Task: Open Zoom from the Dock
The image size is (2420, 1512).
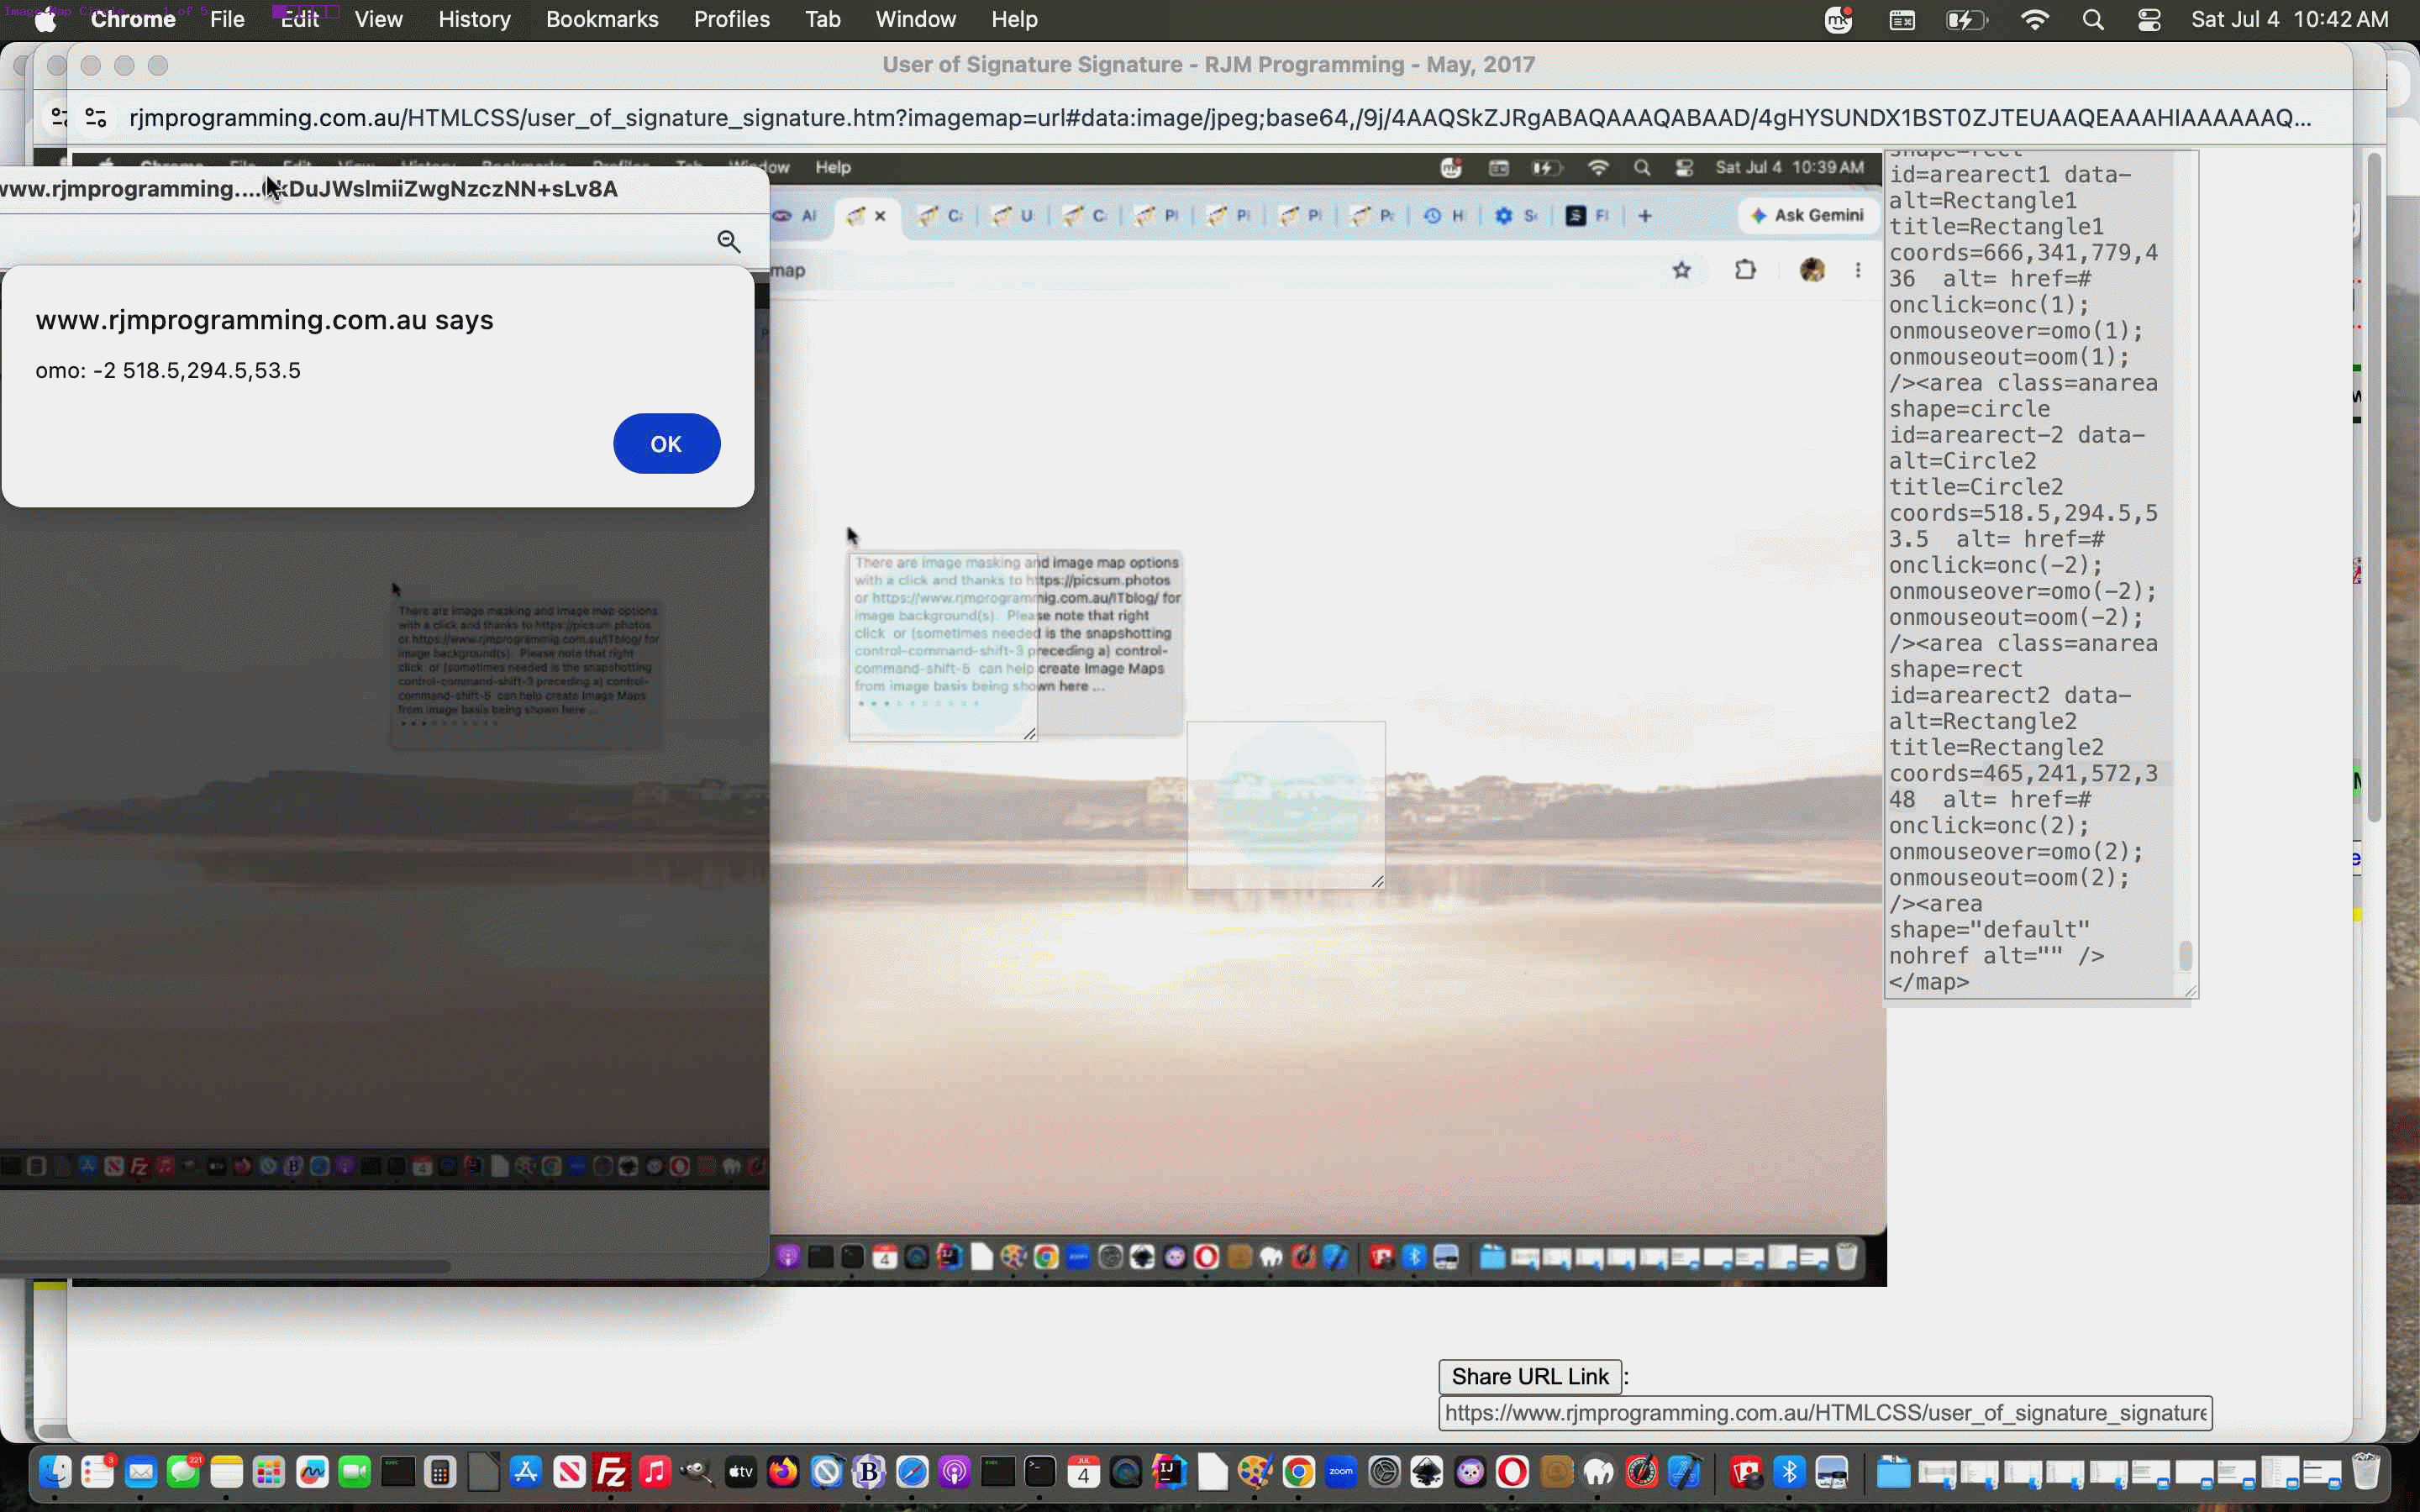Action: pyautogui.click(x=1341, y=1472)
